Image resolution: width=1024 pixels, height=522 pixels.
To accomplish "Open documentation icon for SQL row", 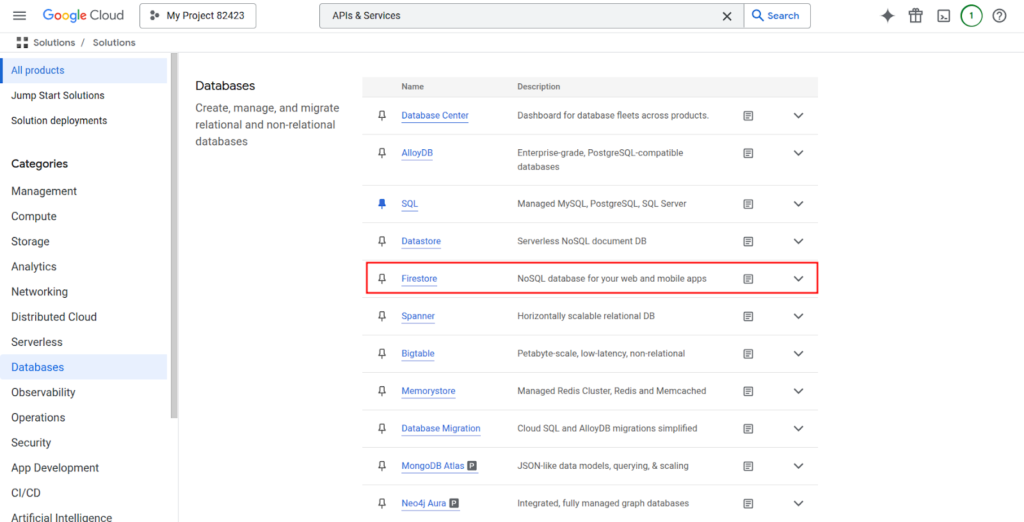I will [748, 204].
